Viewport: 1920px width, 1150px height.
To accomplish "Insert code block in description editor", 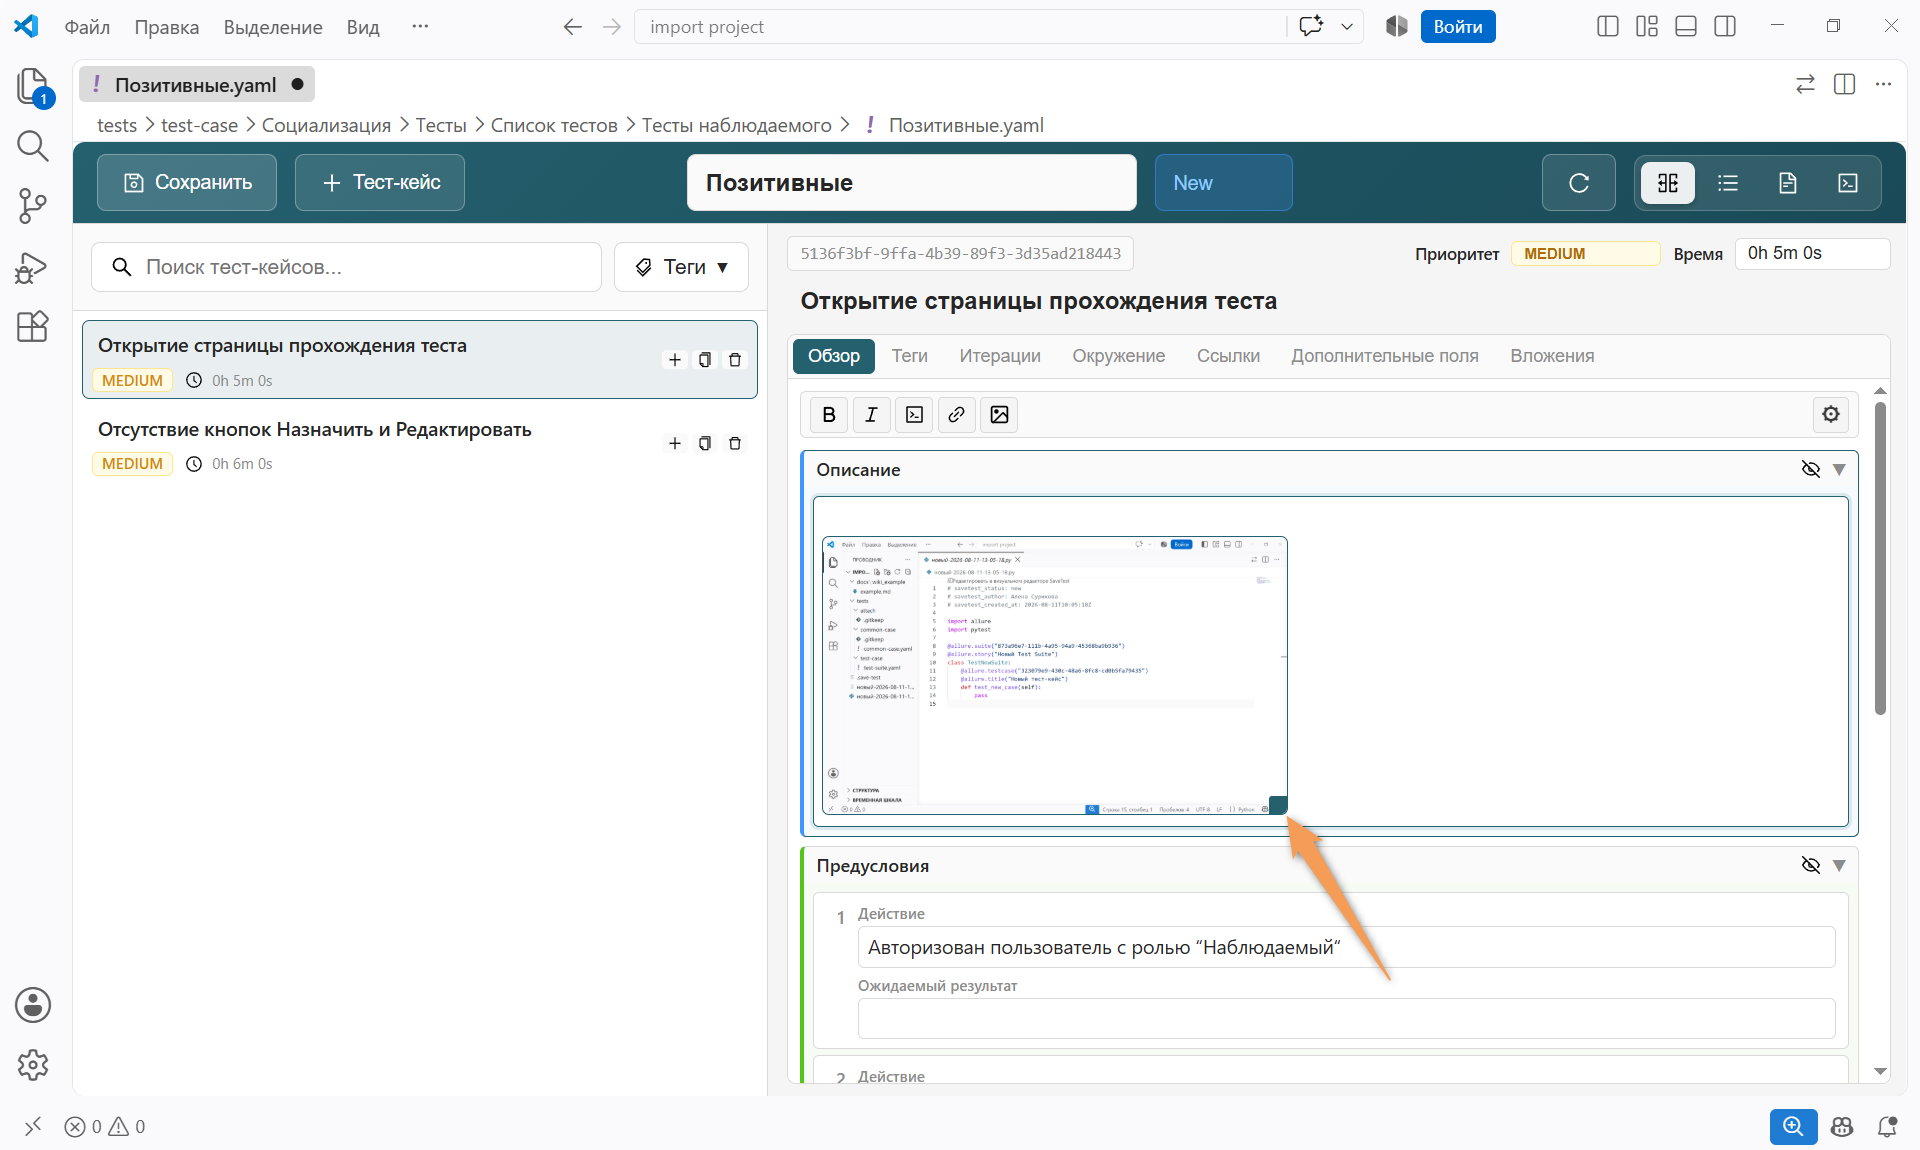I will (914, 415).
